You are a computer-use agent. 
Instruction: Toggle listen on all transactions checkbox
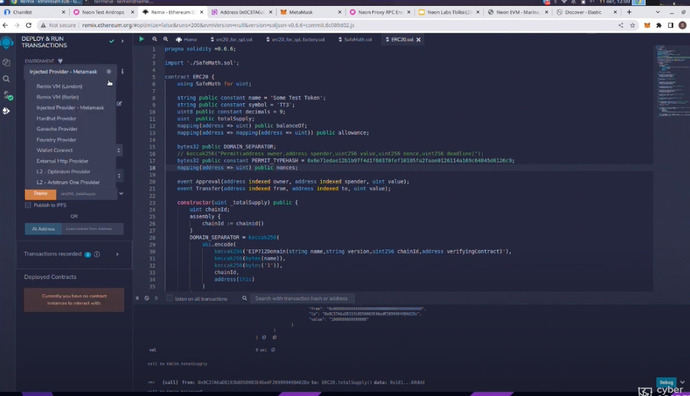tap(169, 298)
